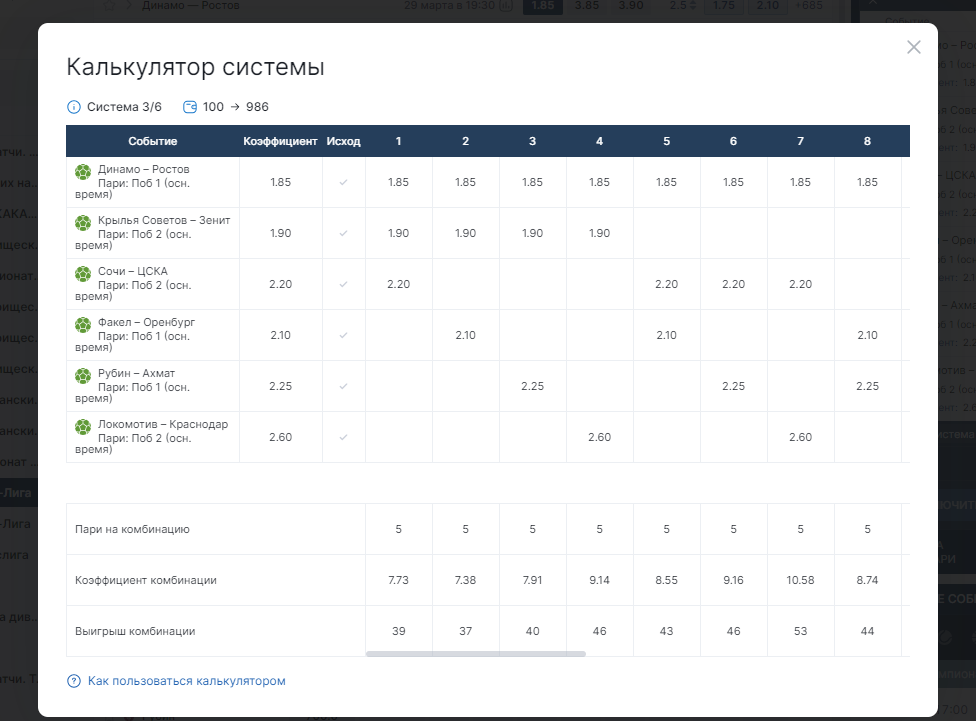Click the football icon for Локомотив – Краснодар

point(83,426)
